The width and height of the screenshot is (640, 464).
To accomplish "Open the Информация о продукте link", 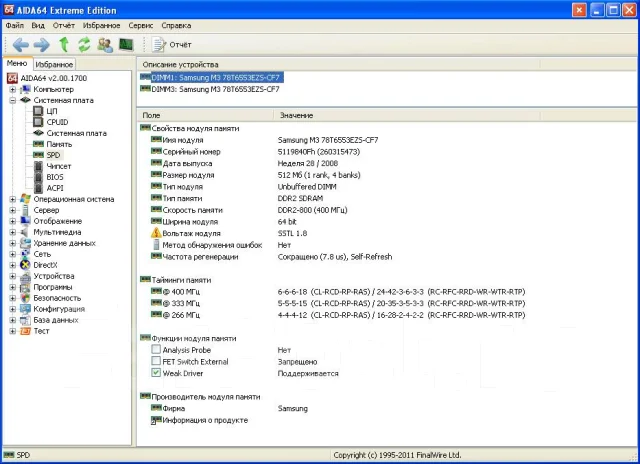I will 205,420.
